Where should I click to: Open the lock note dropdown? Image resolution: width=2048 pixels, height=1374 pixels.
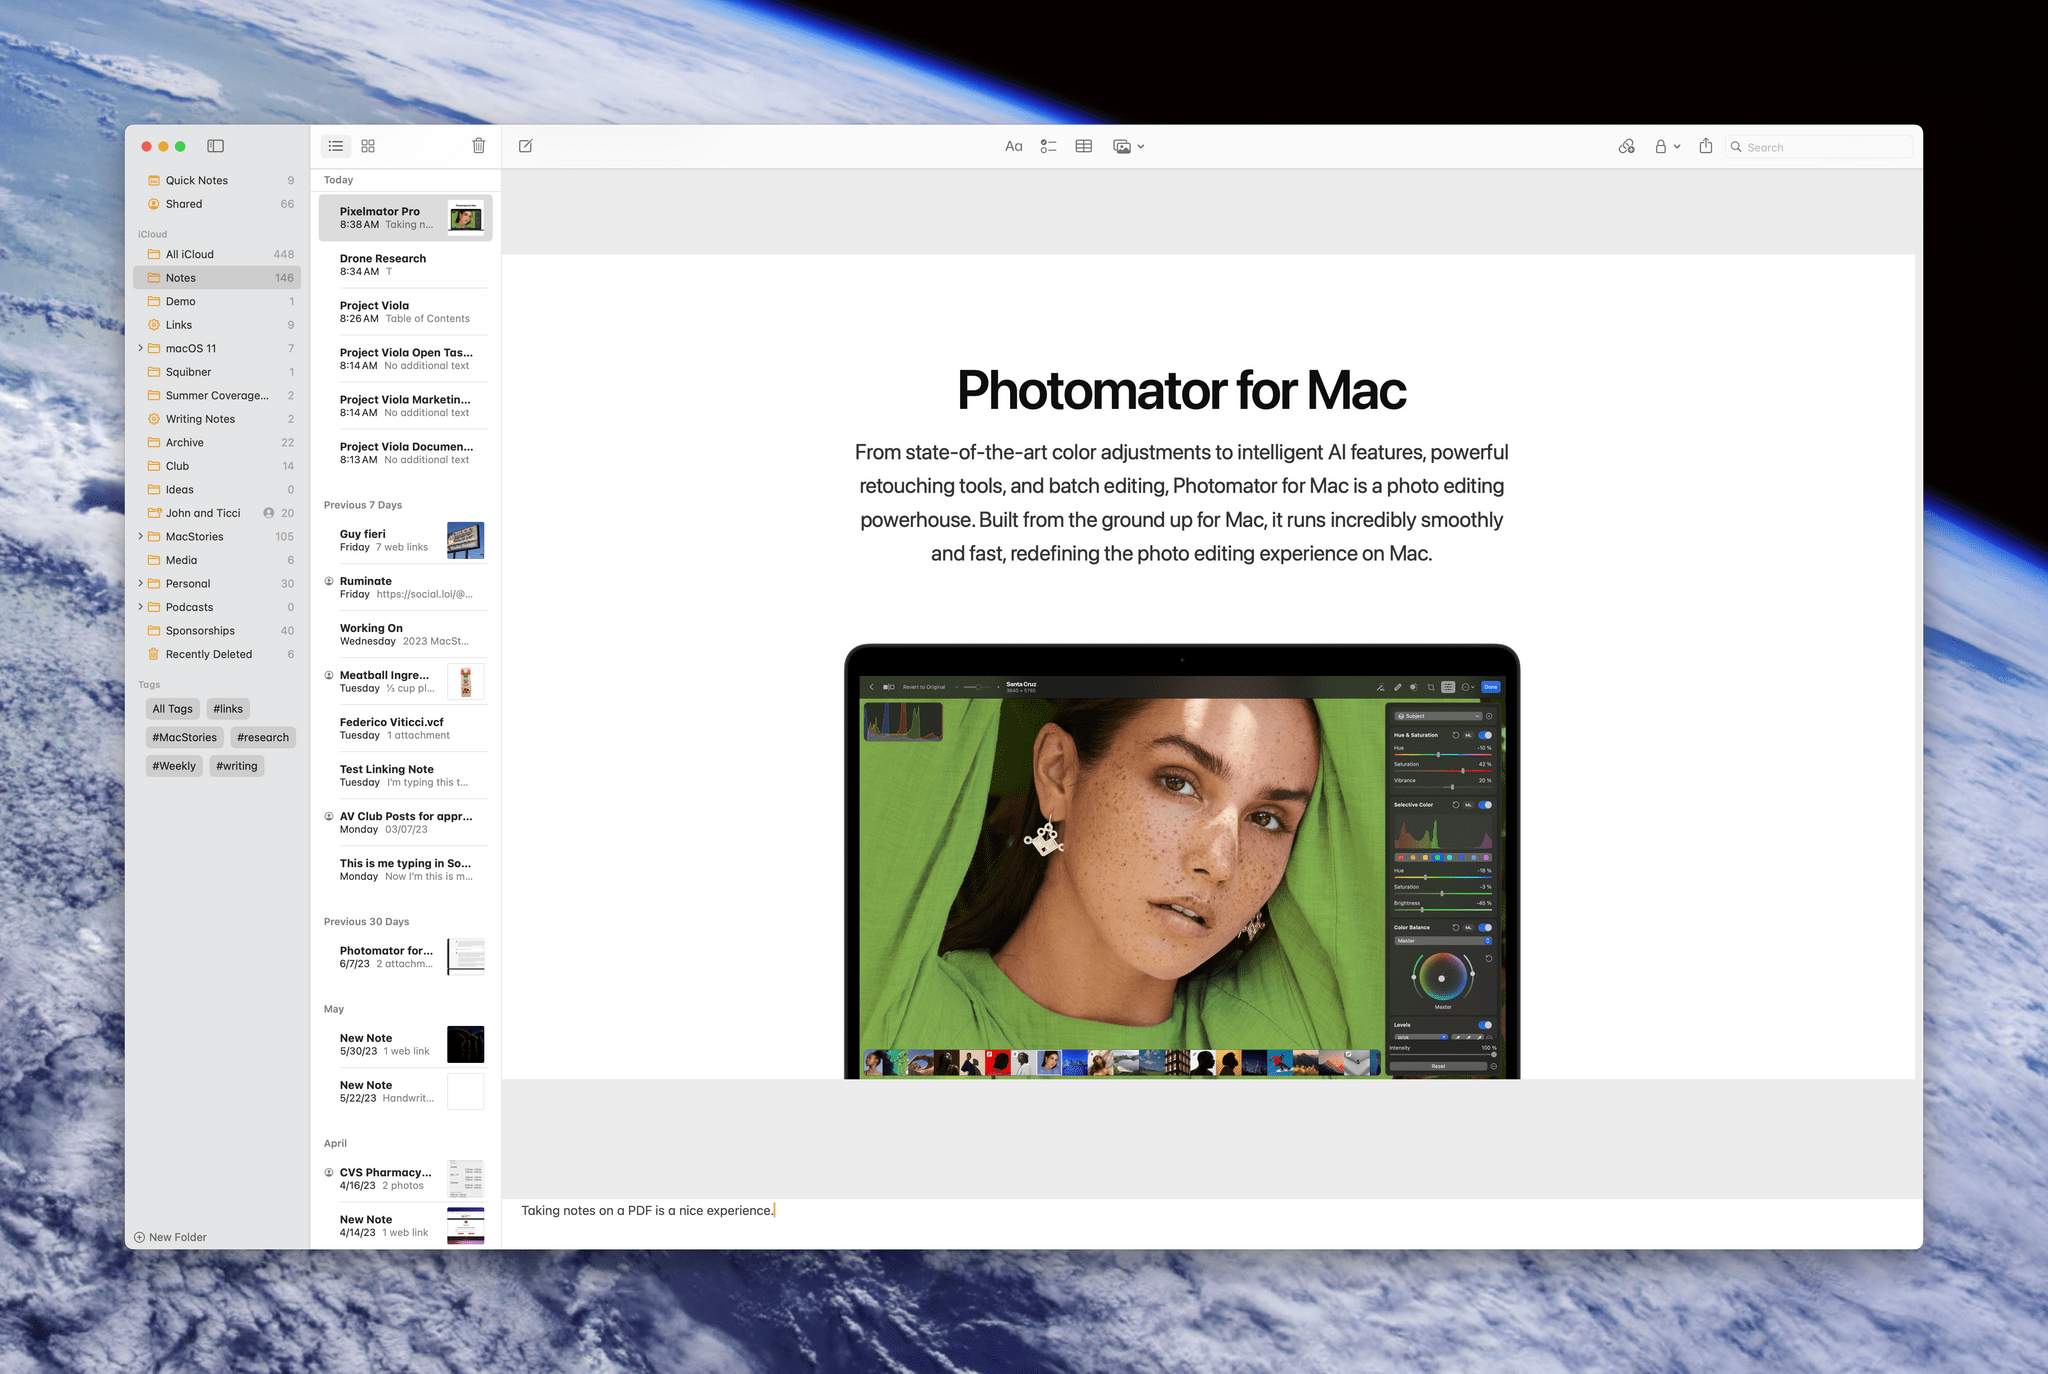pos(1667,146)
